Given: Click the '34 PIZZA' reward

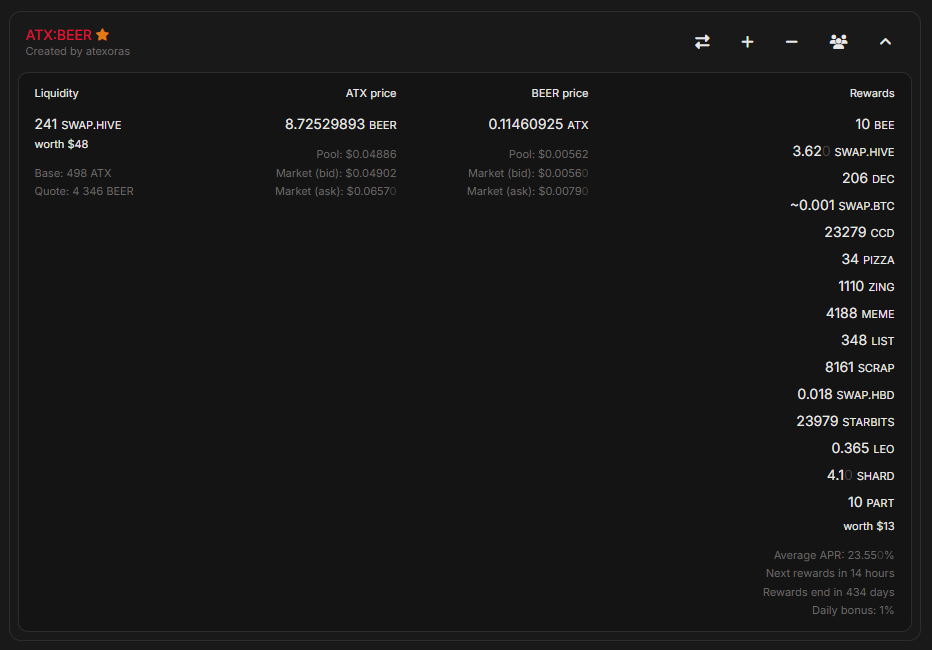Looking at the screenshot, I should [868, 260].
